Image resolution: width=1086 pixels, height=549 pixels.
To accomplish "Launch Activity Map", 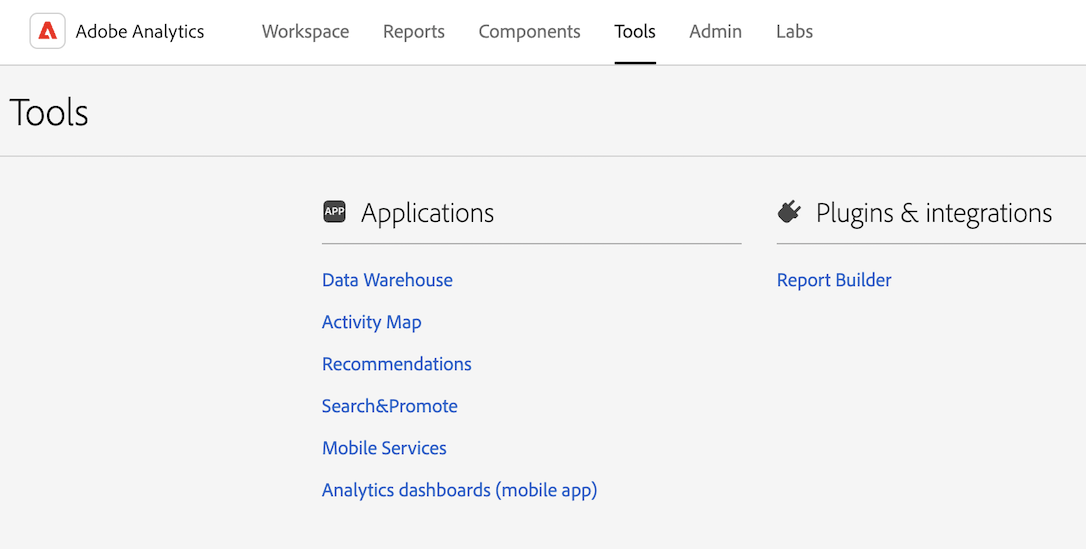I will [371, 322].
